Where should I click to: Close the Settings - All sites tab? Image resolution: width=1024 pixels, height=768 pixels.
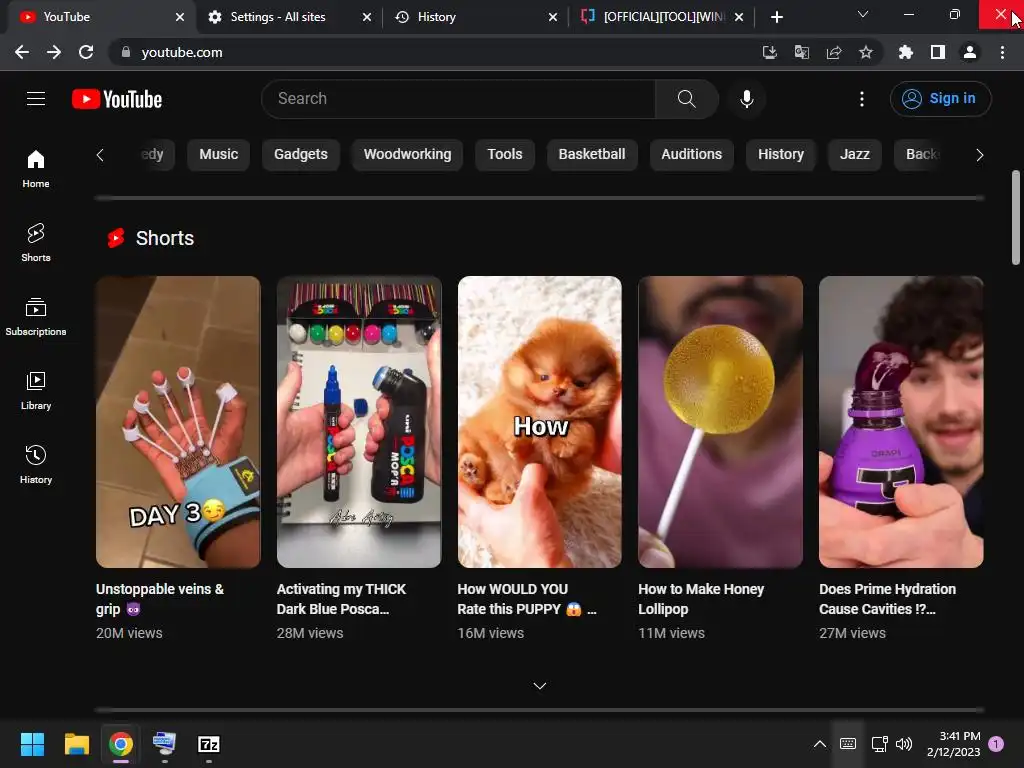367,17
